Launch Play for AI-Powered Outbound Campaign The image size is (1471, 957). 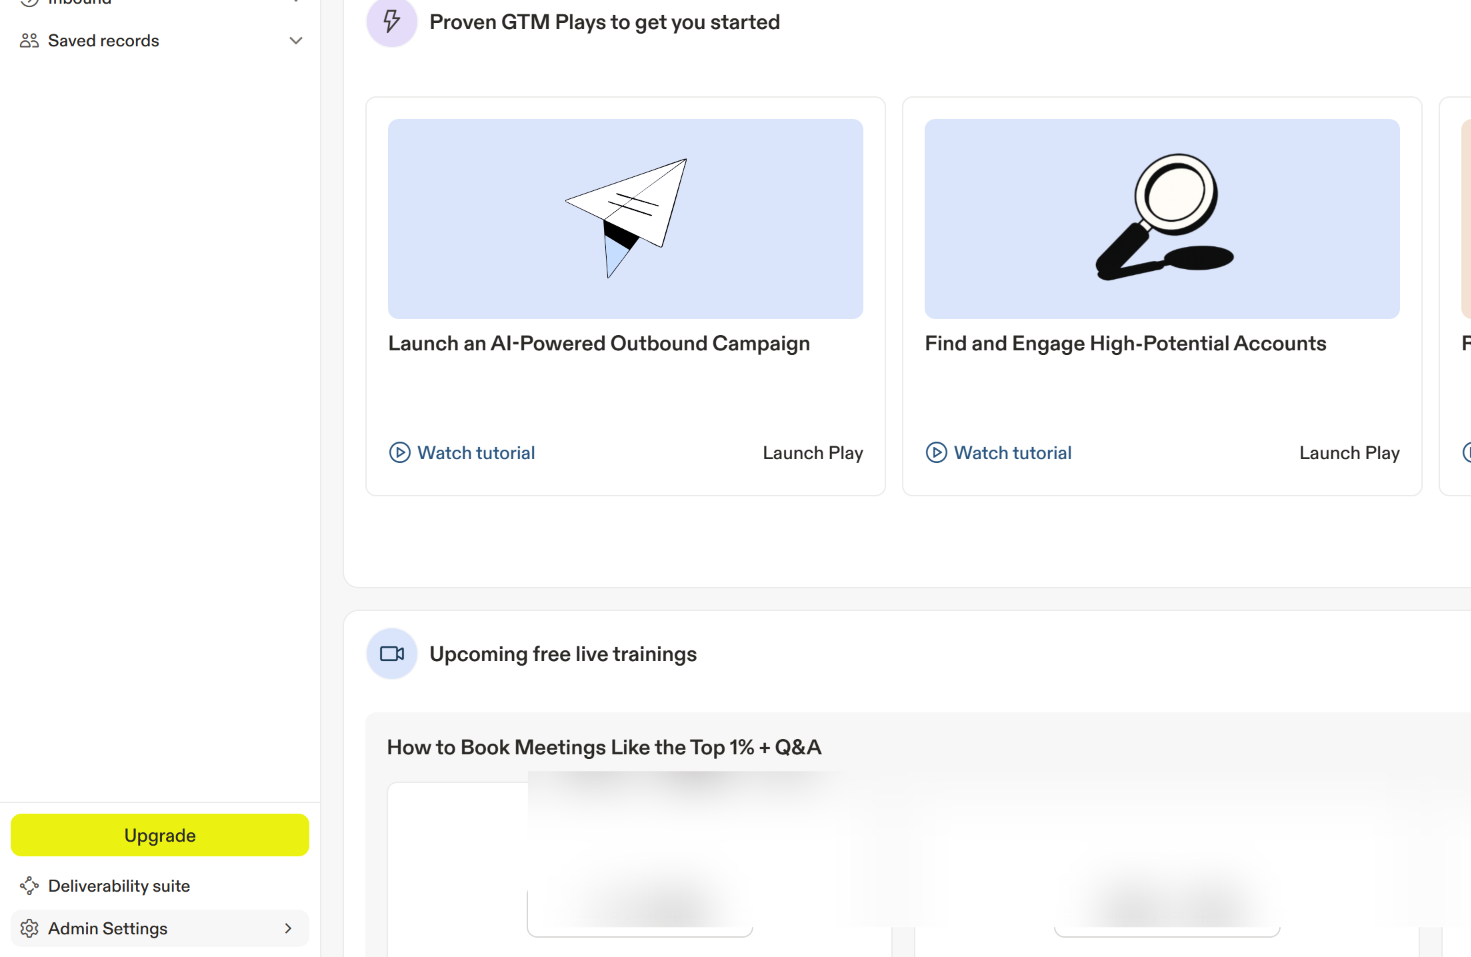coord(812,453)
